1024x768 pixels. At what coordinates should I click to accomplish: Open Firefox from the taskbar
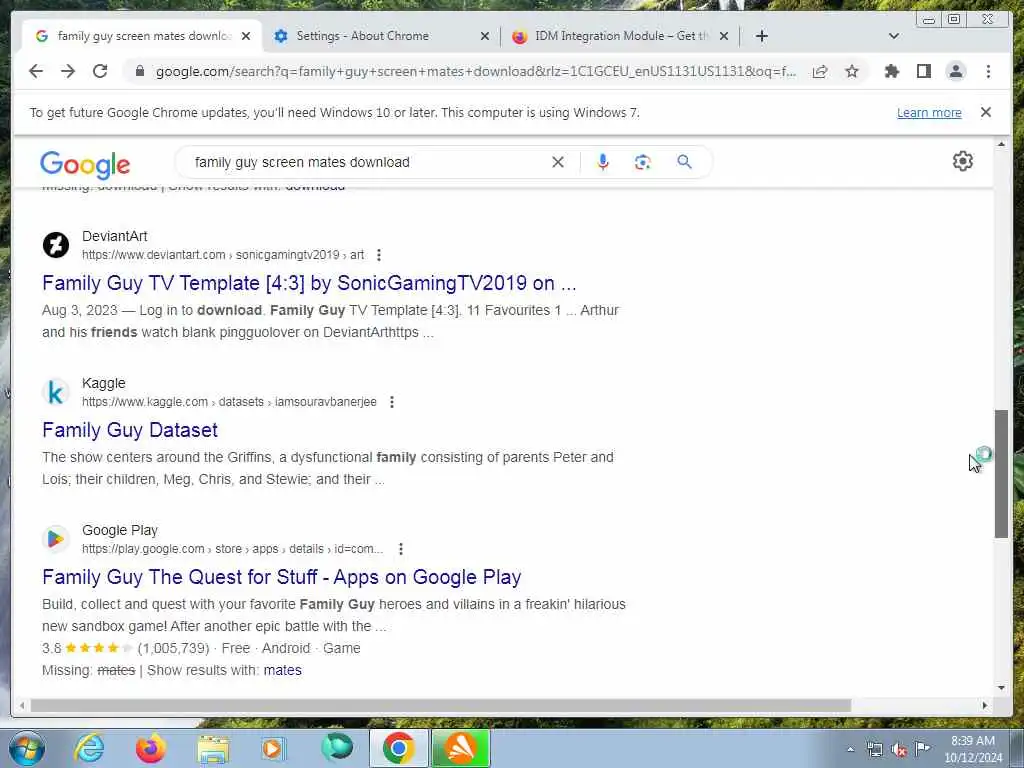(151, 748)
